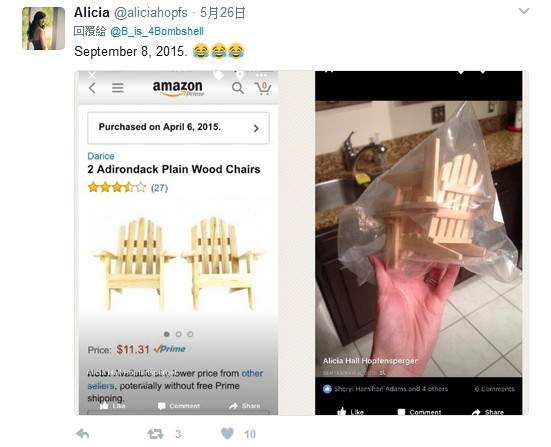551x447 pixels.
Task: Open the 27 reviews star rating
Action: point(128,187)
